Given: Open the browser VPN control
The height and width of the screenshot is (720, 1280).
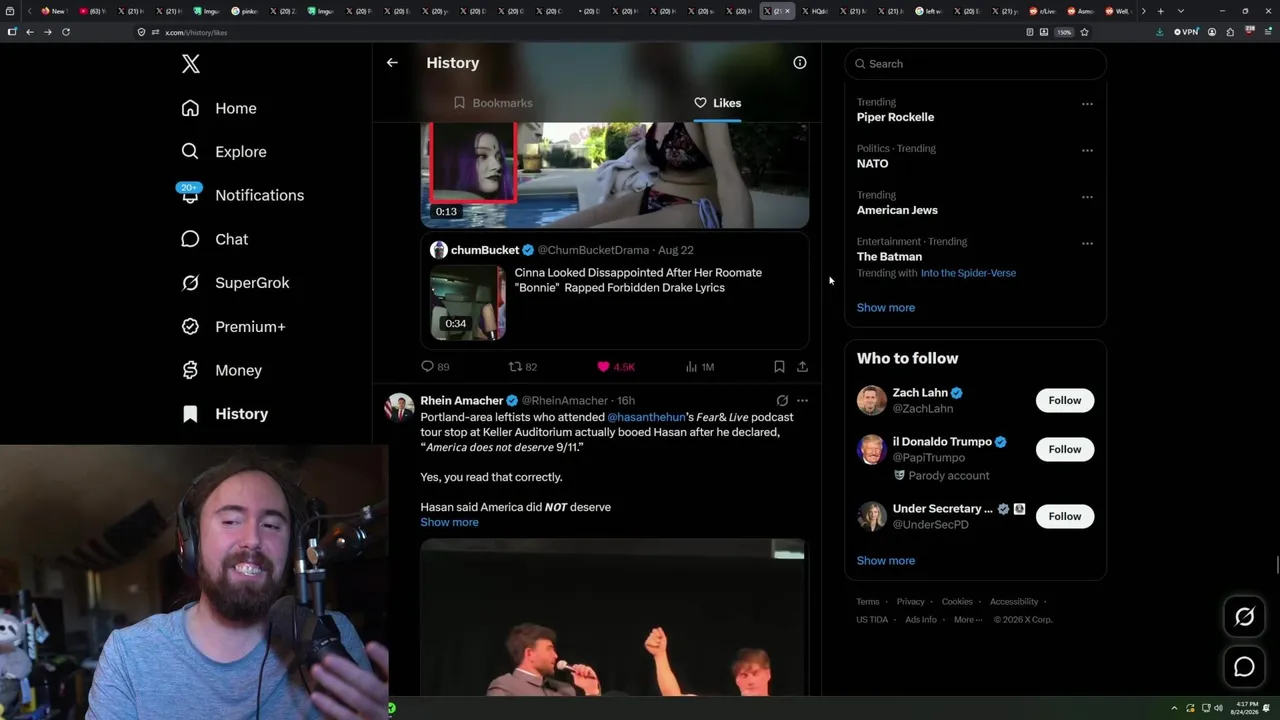Looking at the screenshot, I should coord(1187,32).
